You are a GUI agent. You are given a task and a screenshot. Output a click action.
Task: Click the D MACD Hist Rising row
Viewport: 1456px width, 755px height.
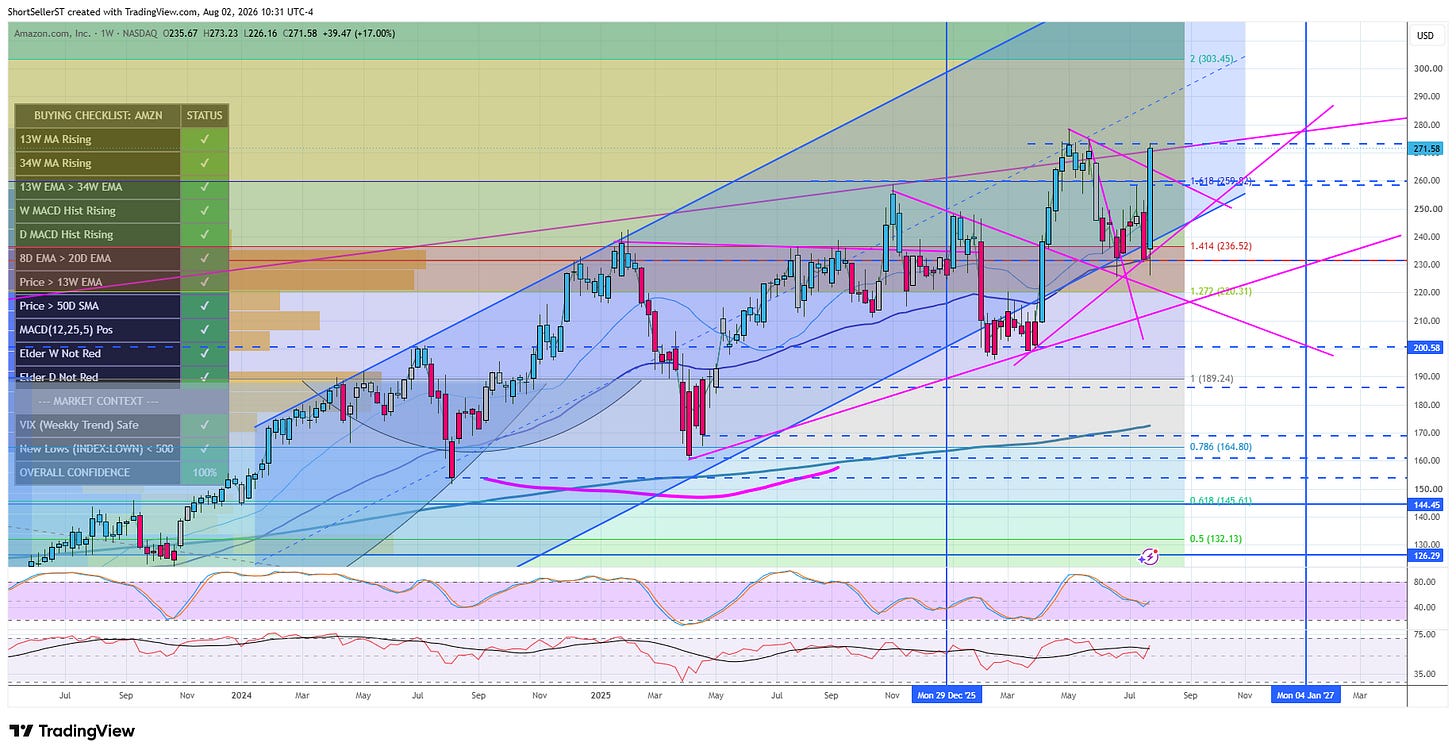[x=121, y=234]
